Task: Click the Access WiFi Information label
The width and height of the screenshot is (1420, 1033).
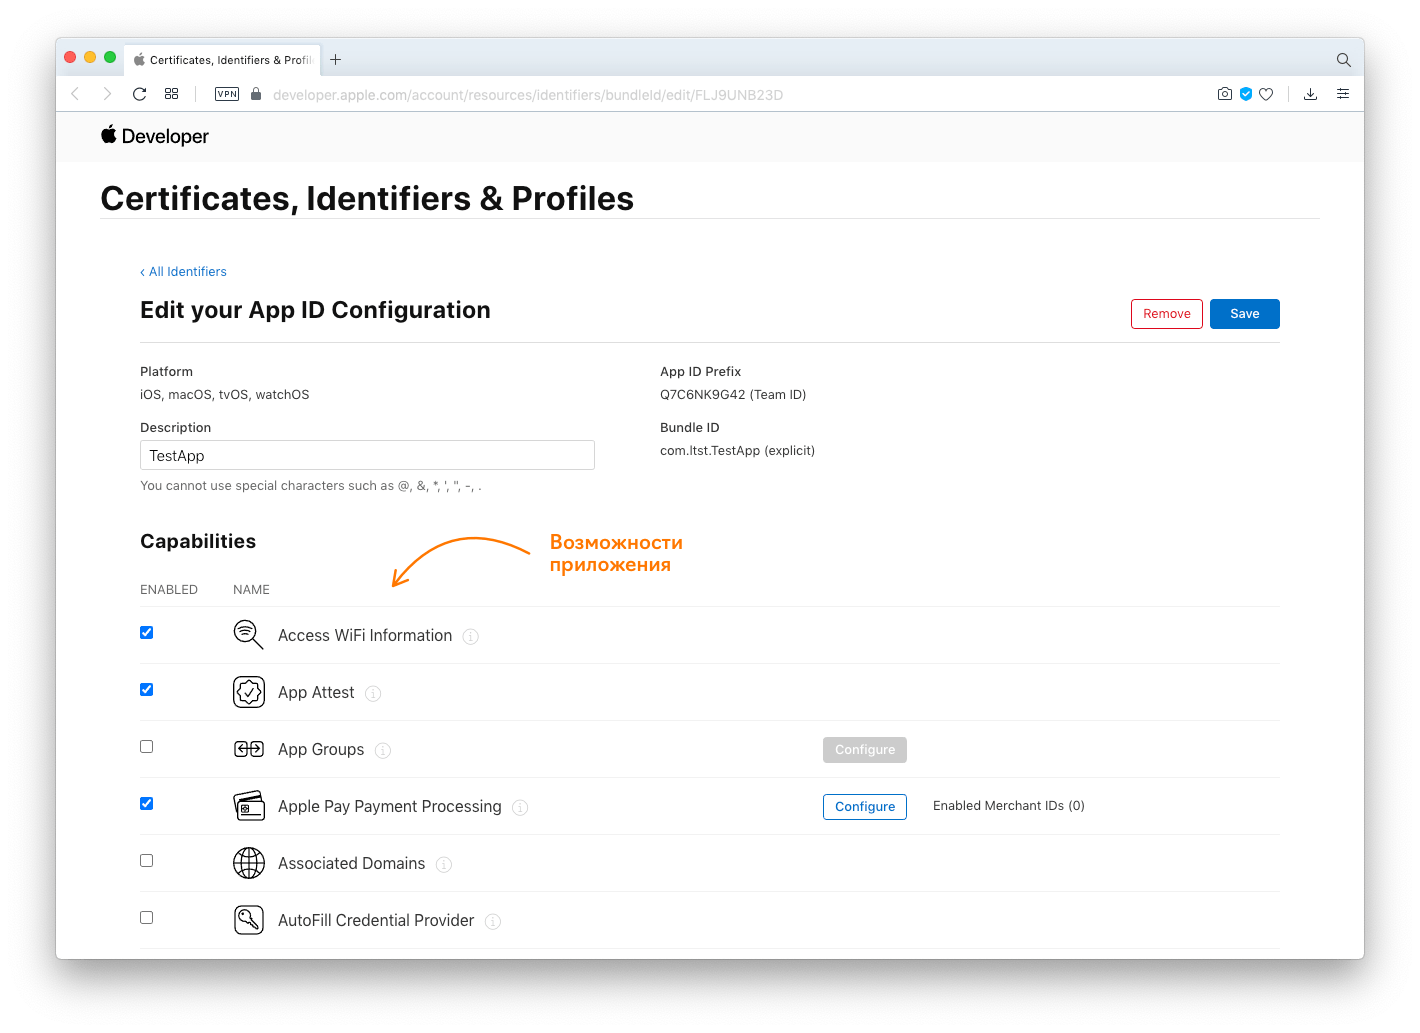Action: point(365,636)
